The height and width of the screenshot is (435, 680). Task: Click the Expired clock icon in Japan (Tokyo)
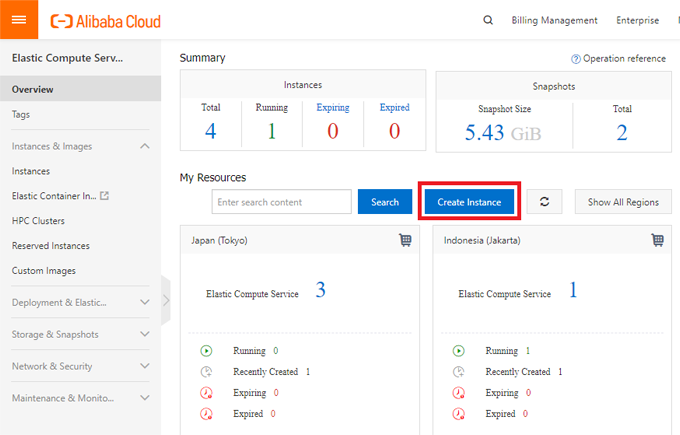coord(206,414)
